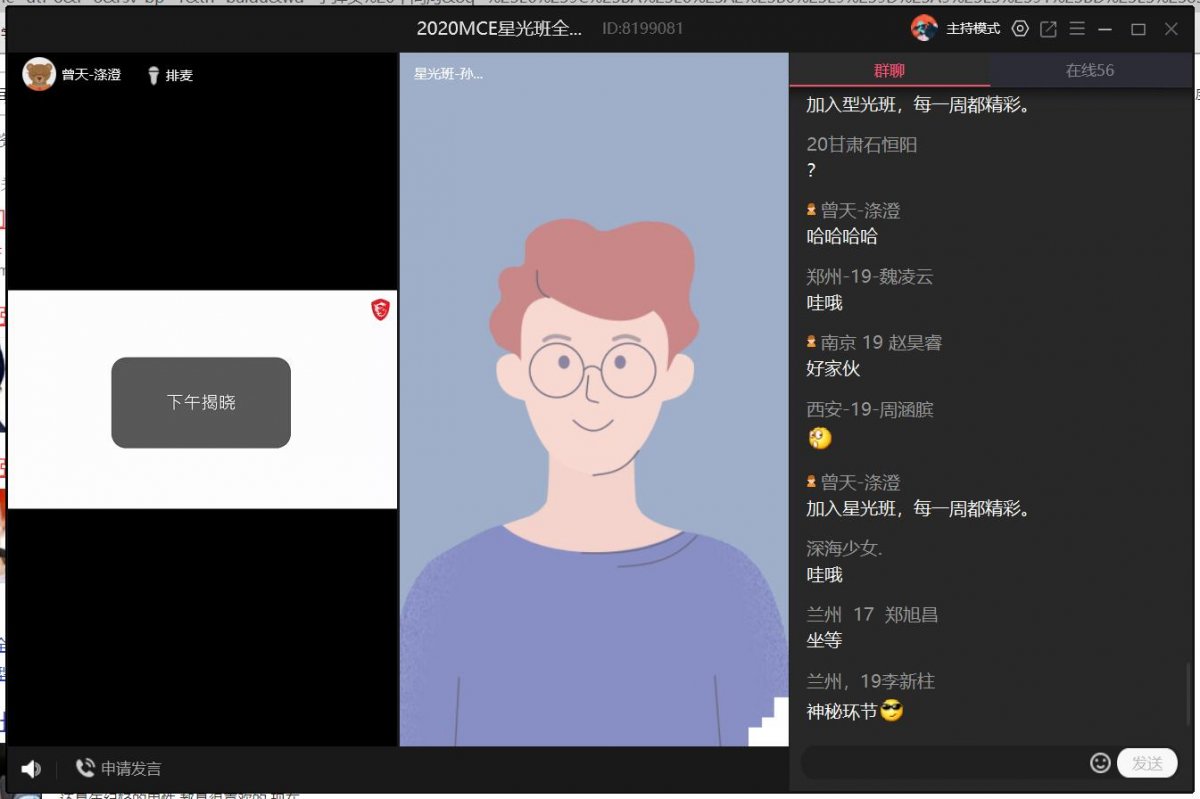The image size is (1200, 799).
Task: Click the red MSI shield logo
Action: pos(380,310)
